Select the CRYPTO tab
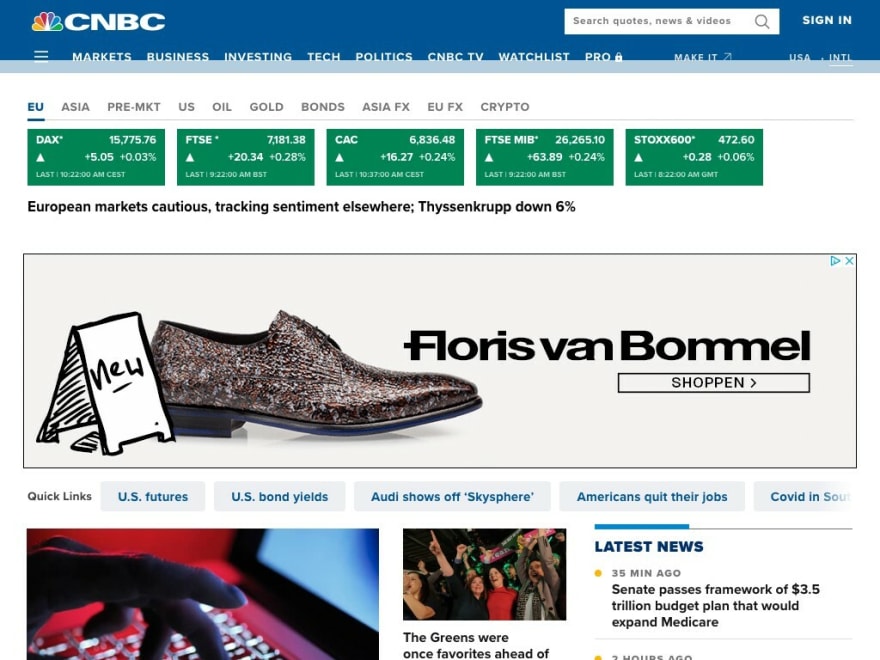880x660 pixels. (x=505, y=107)
